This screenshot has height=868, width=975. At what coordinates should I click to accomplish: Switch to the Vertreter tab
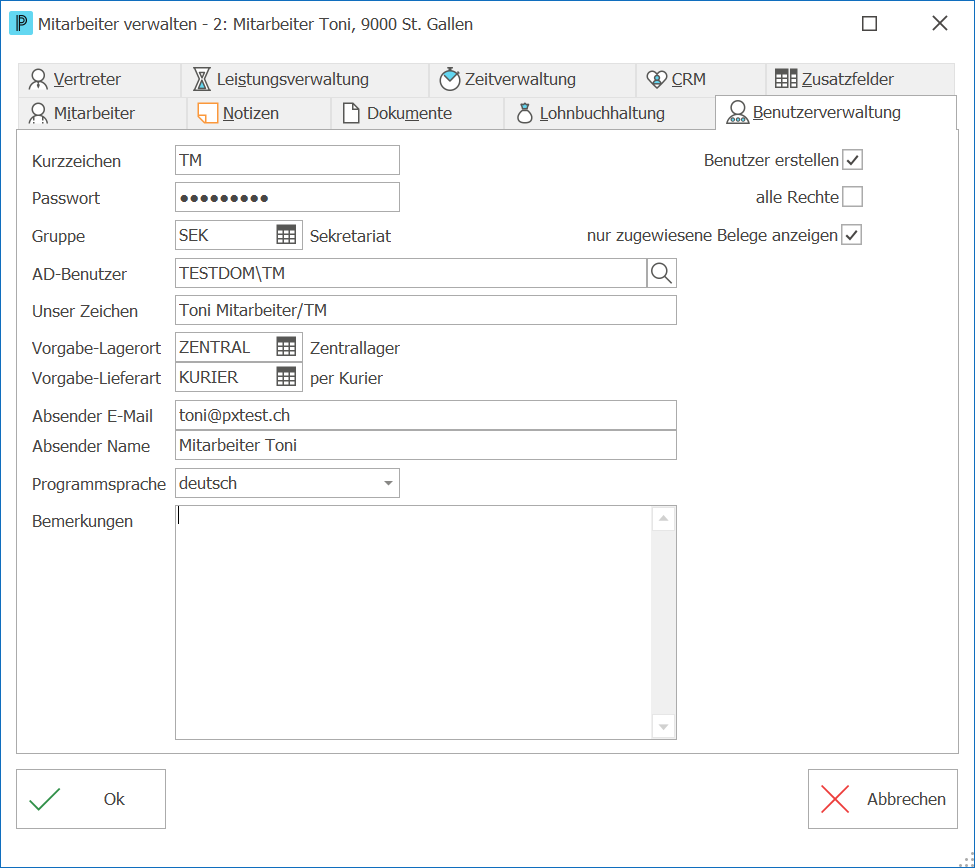point(99,80)
